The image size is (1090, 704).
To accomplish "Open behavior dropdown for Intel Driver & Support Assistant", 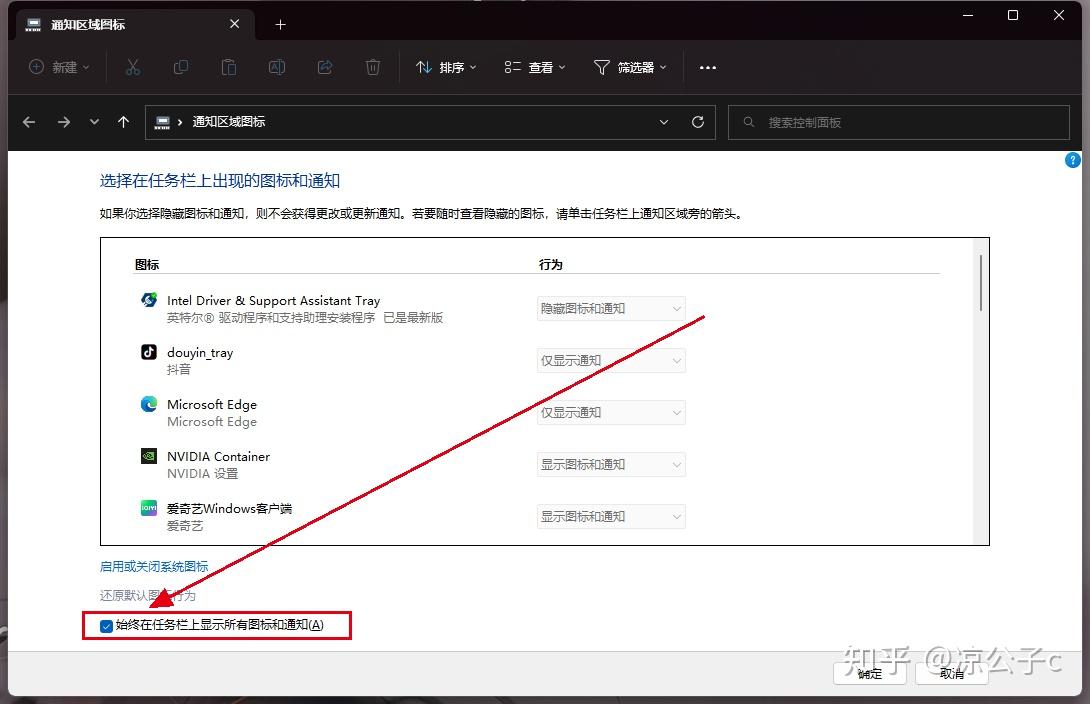I will [x=611, y=309].
